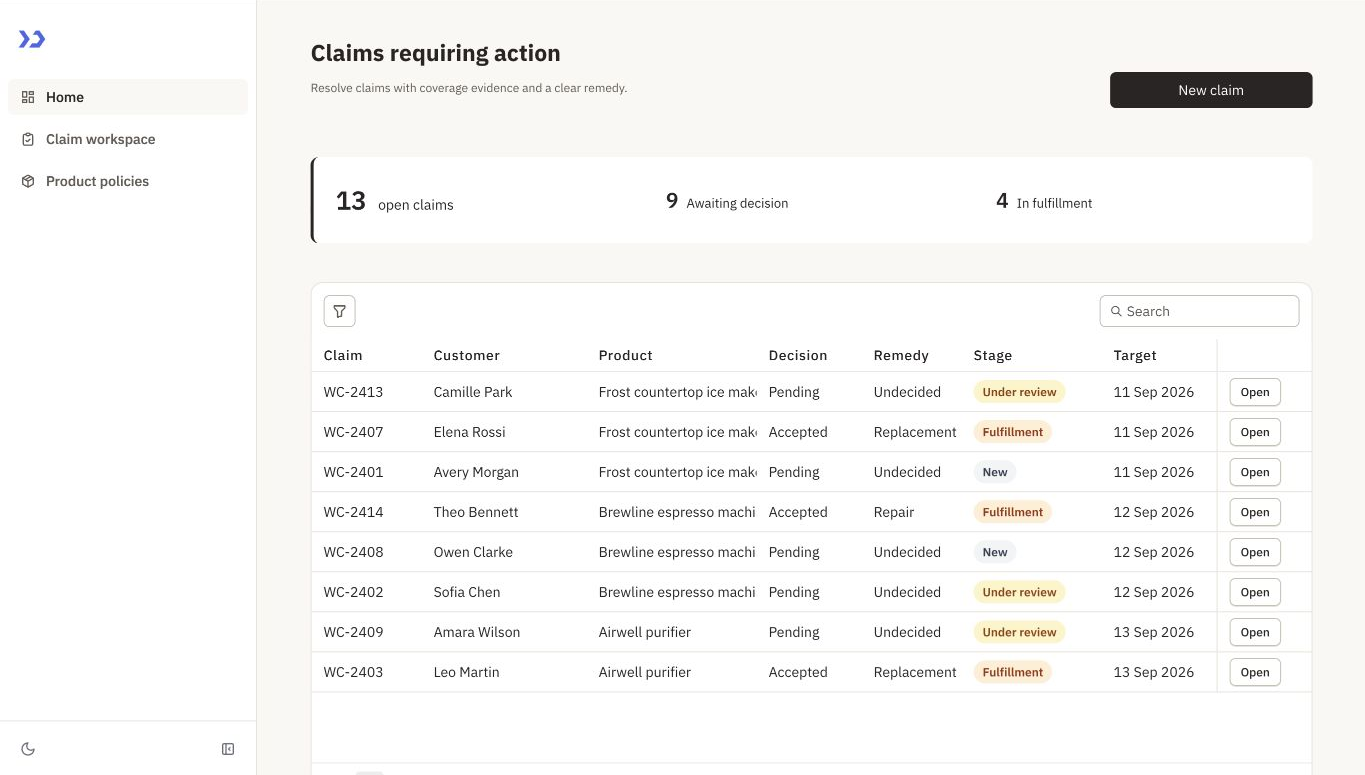The image size is (1365, 775).
Task: Open claim WC-2403 for Leo Martin
Action: [1255, 672]
